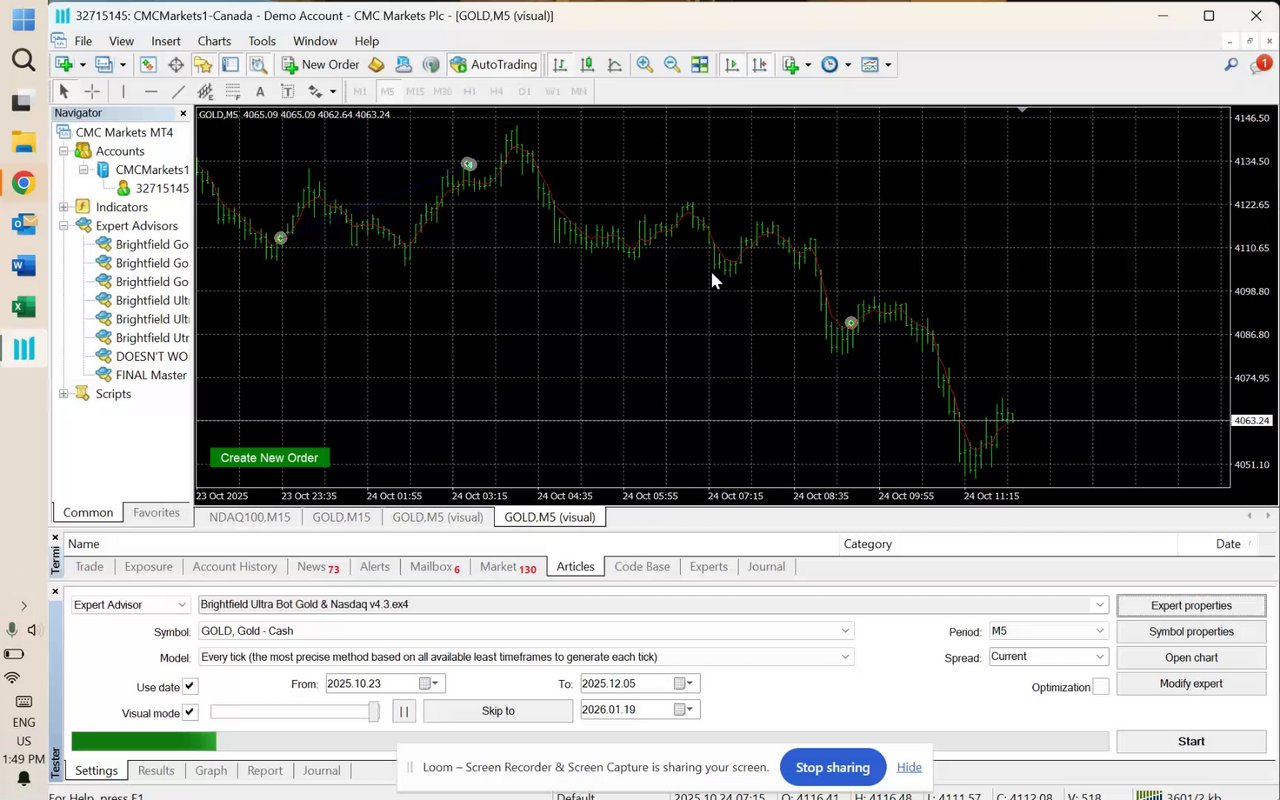The width and height of the screenshot is (1280, 800).
Task: Uncheck the Visual mode checkbox
Action: (190, 712)
